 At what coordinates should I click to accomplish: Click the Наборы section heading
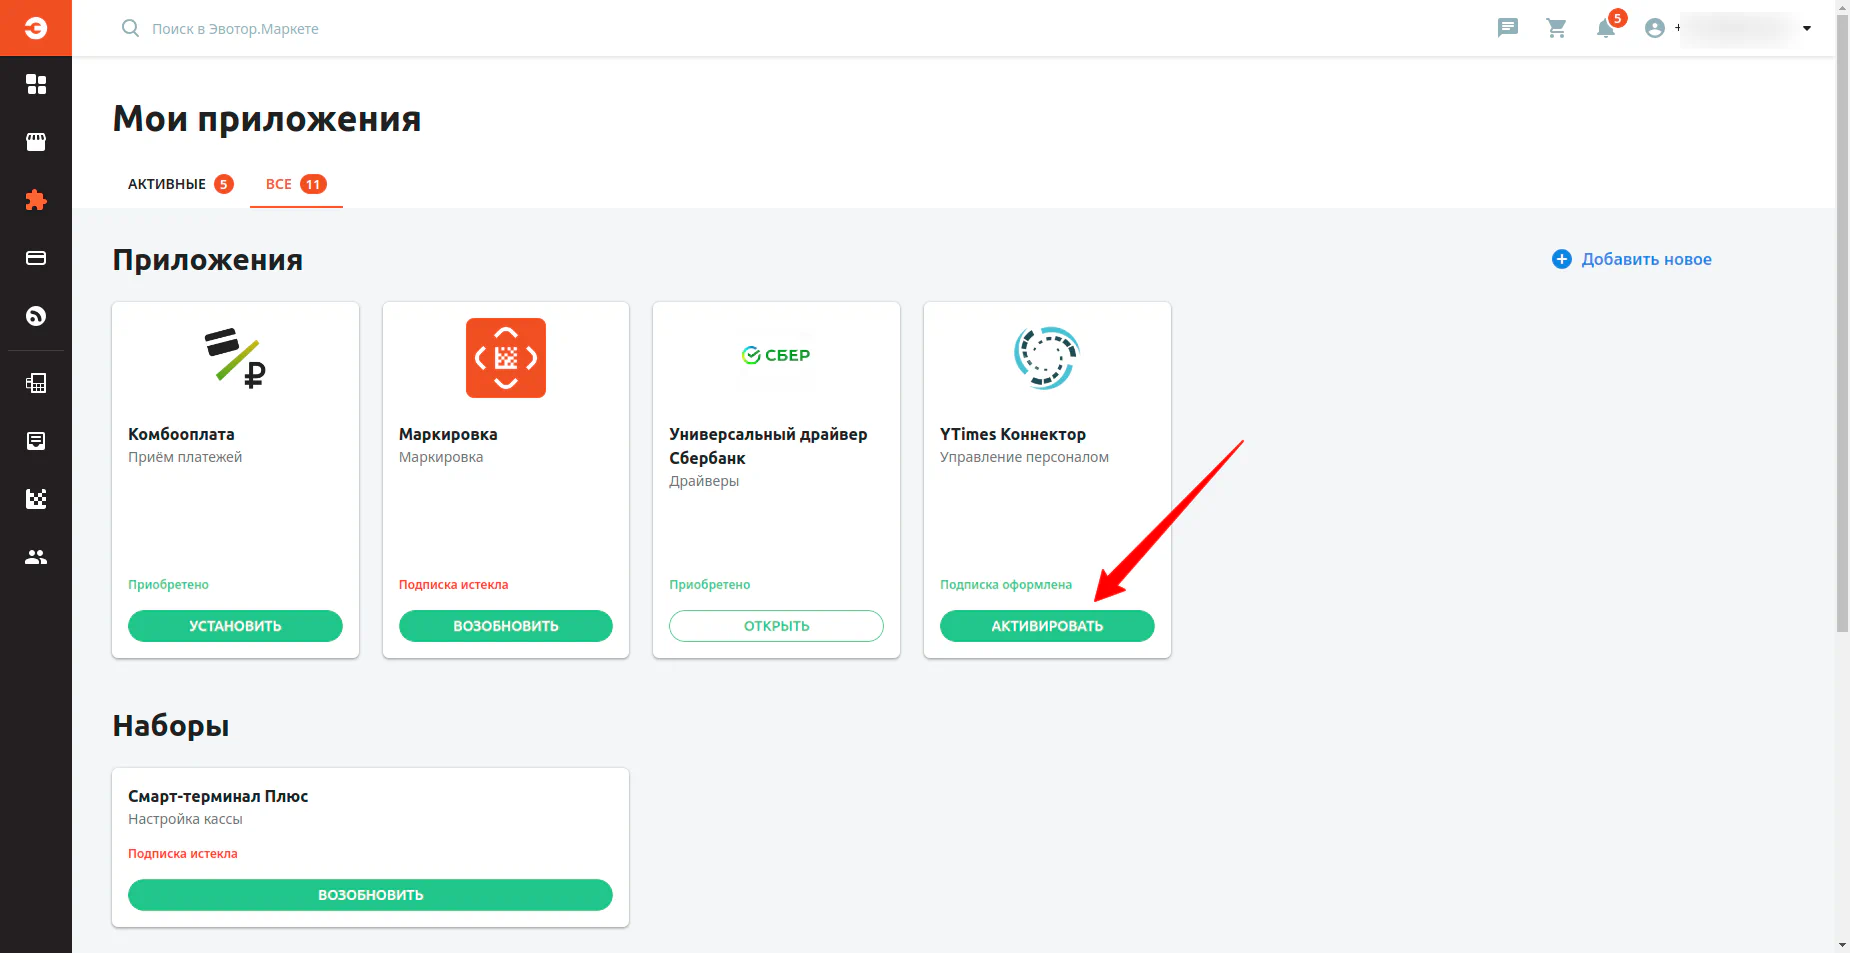click(x=171, y=726)
